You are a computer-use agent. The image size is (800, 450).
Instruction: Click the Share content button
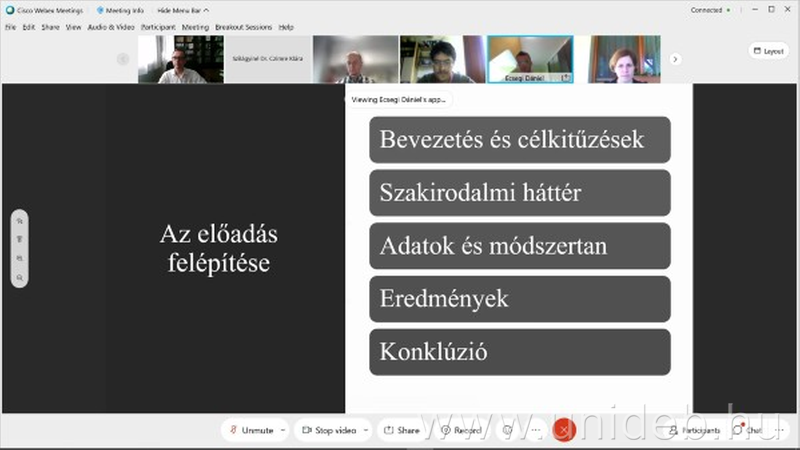click(x=401, y=430)
